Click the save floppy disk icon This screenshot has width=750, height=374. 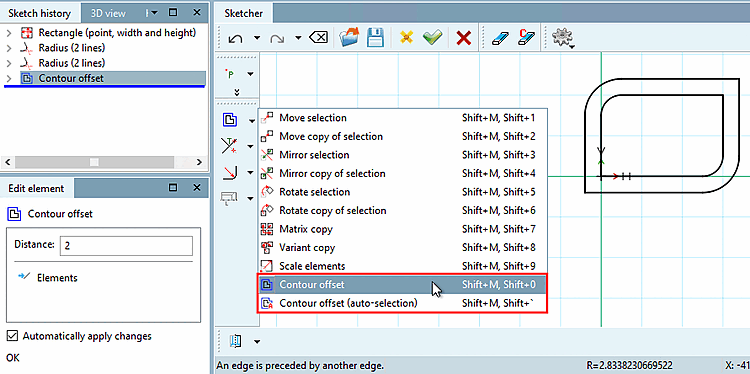(375, 37)
